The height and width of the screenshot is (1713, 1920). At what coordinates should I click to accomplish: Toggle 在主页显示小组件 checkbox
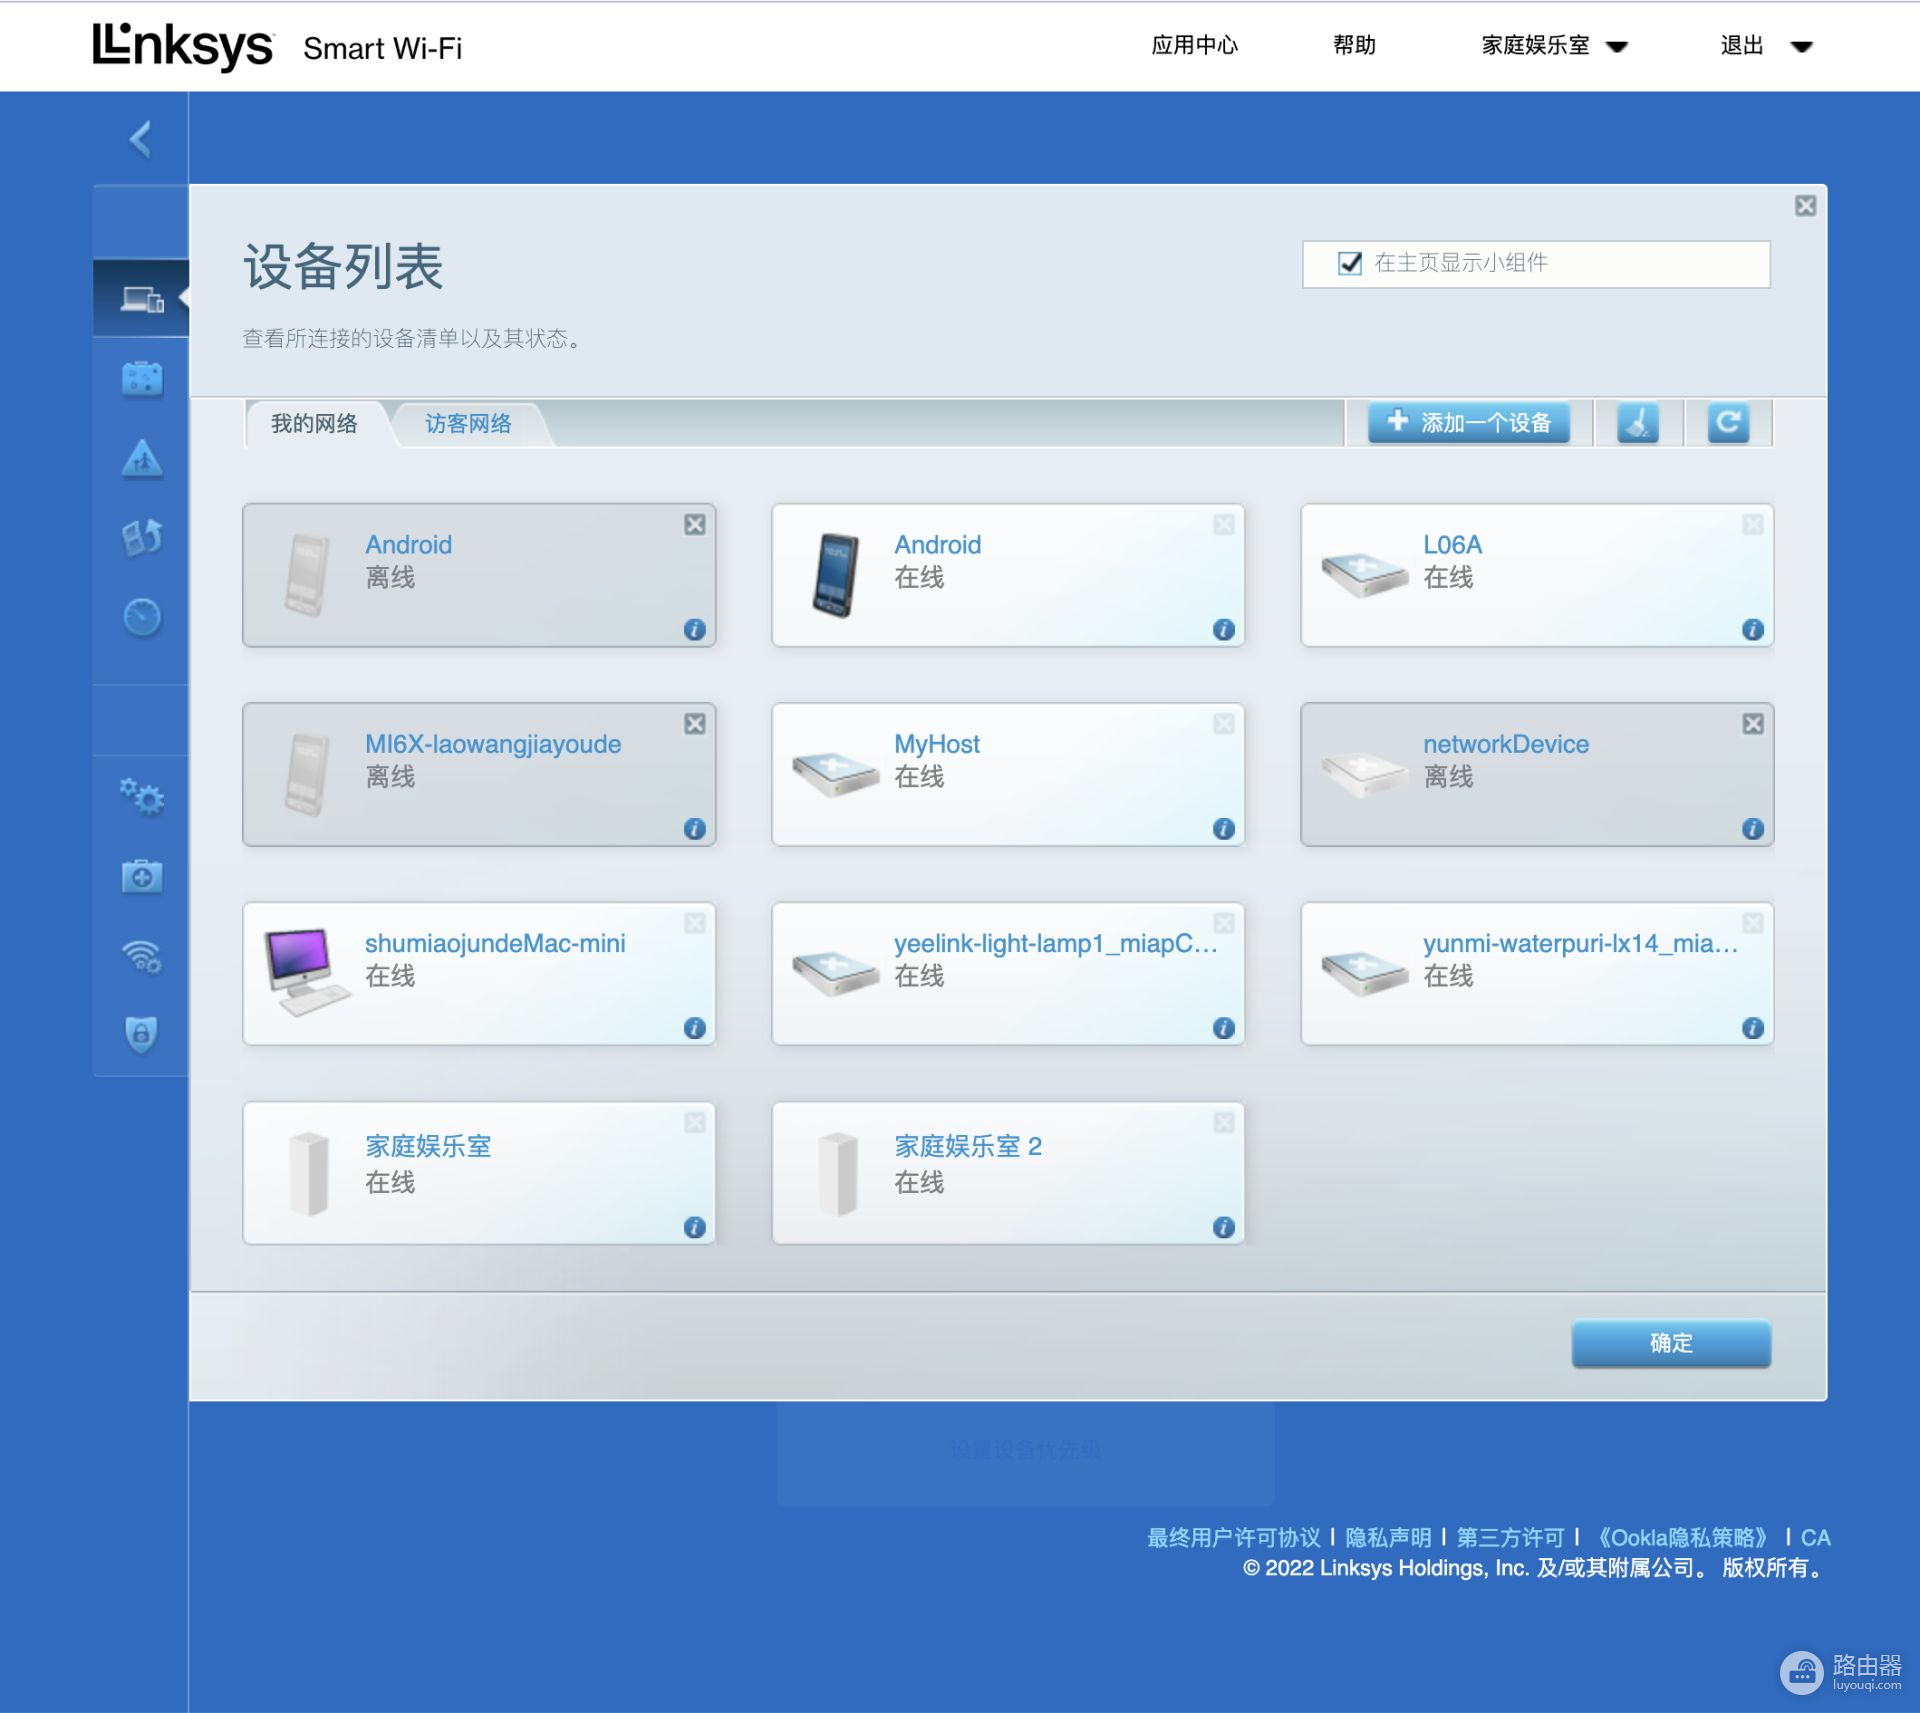pyautogui.click(x=1350, y=263)
